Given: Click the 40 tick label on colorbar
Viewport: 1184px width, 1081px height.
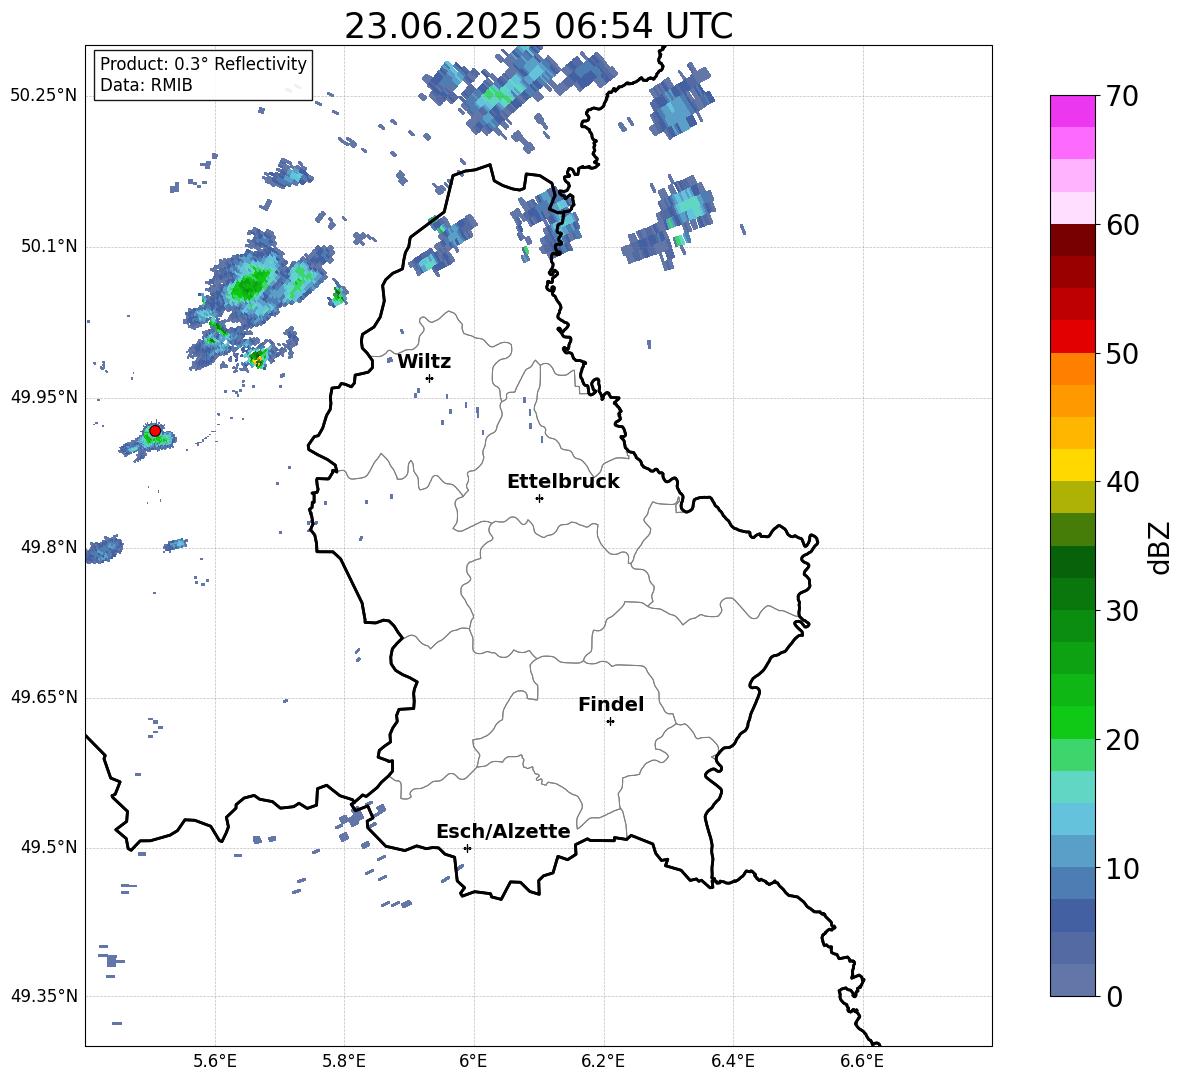Looking at the screenshot, I should click(1121, 482).
